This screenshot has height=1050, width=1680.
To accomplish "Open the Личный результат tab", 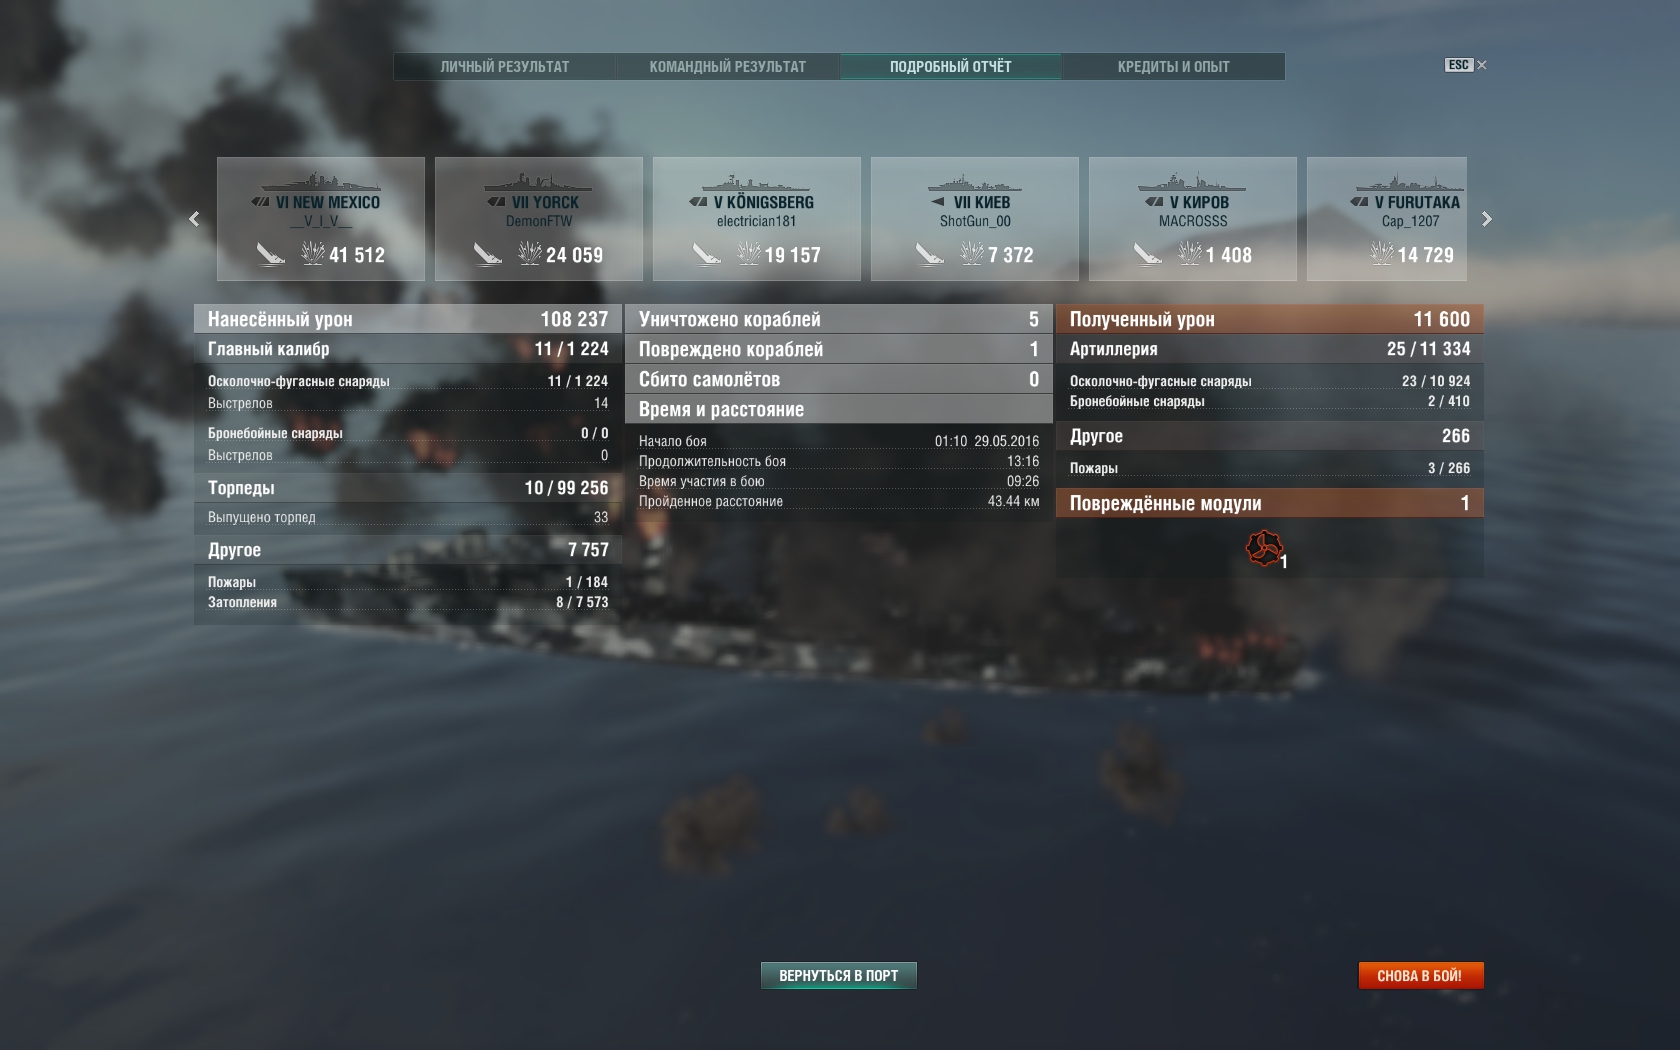I will coord(505,66).
